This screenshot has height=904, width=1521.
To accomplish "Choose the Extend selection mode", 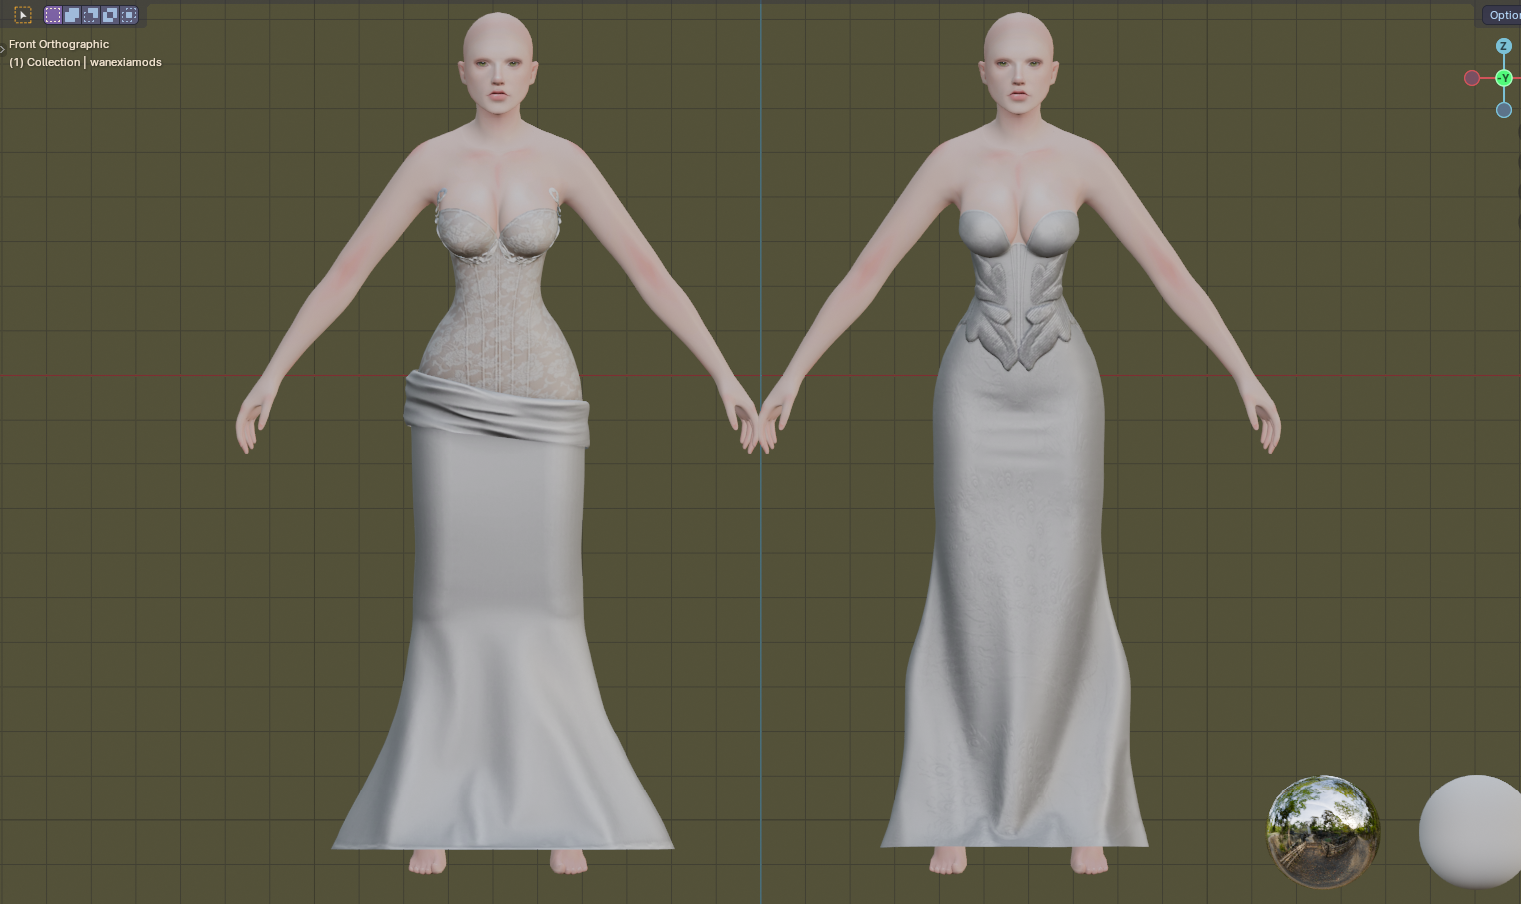I will coord(72,15).
